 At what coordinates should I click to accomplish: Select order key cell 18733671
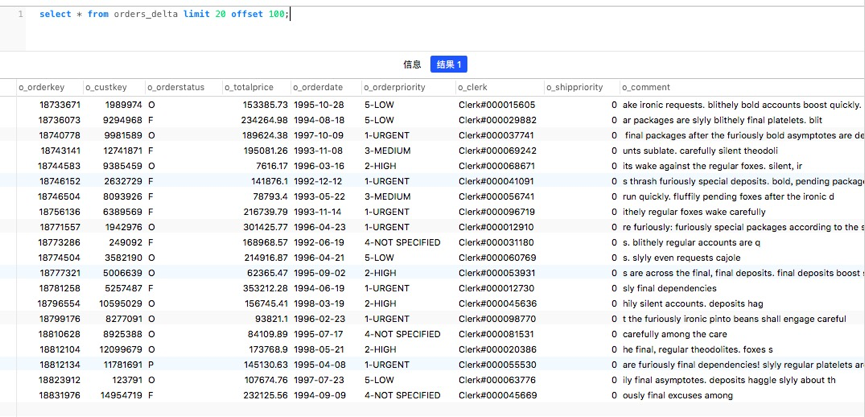[x=60, y=105]
